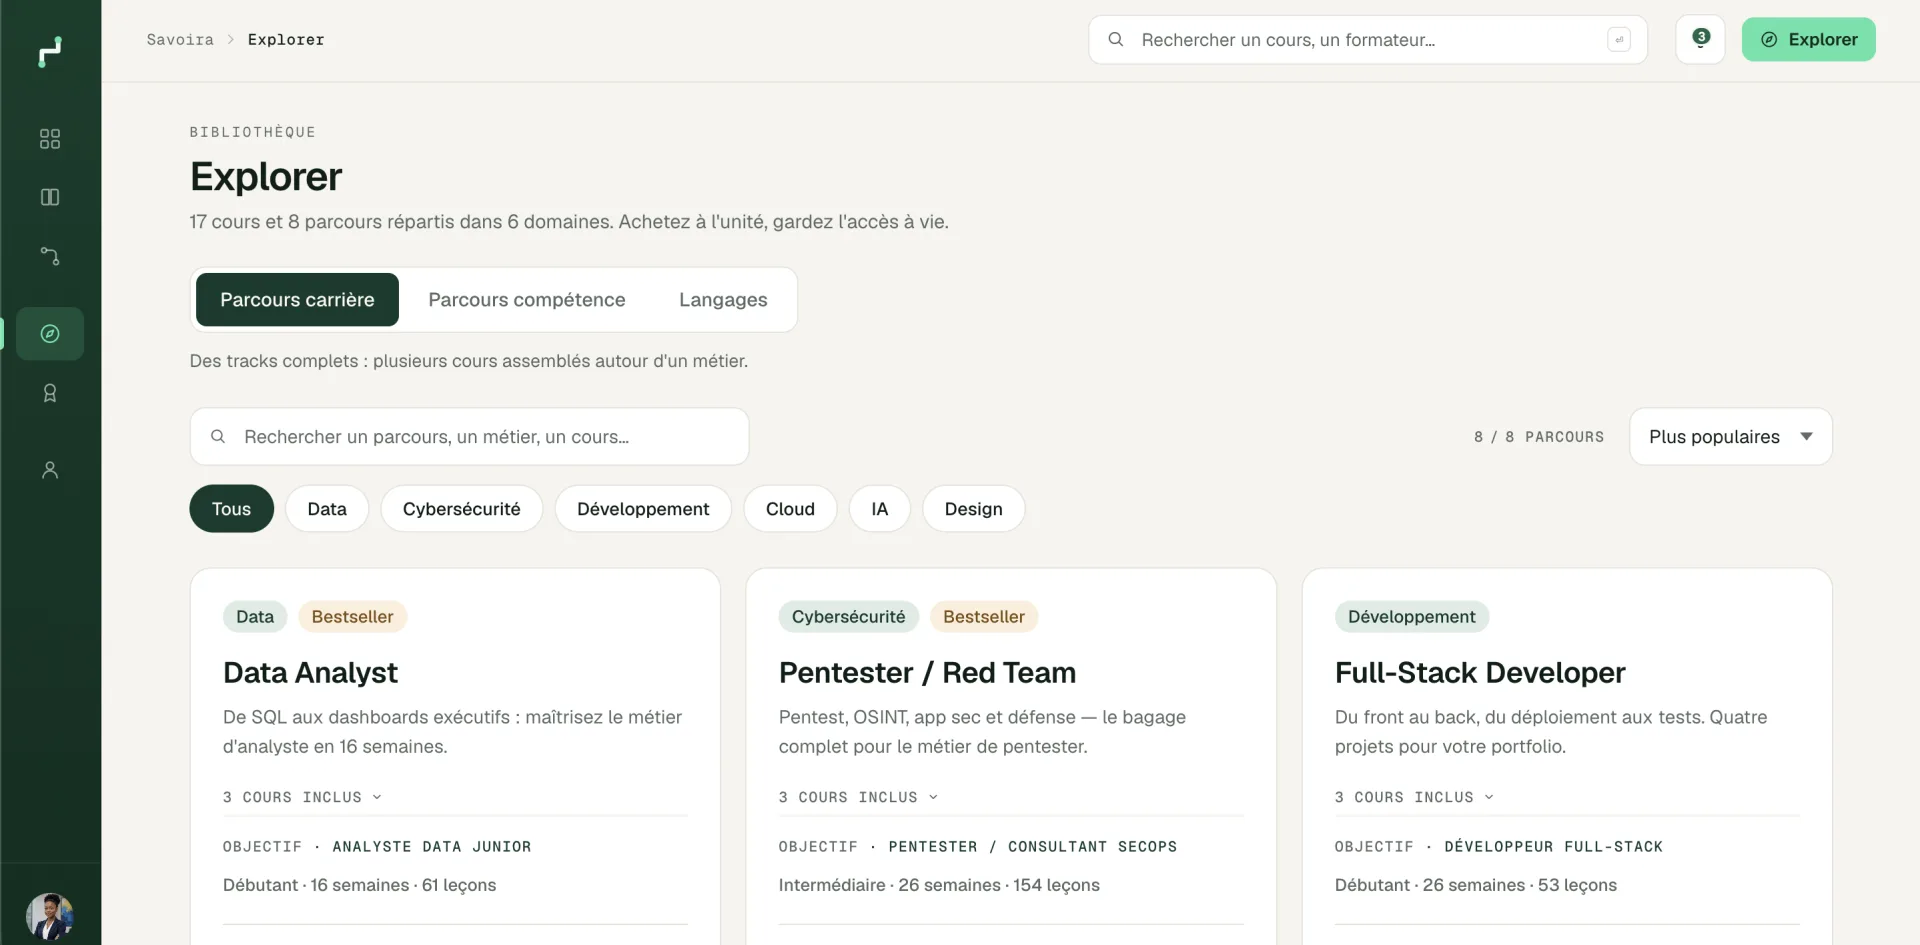
Task: Filter by the Cybersécurité chip
Action: (461, 509)
